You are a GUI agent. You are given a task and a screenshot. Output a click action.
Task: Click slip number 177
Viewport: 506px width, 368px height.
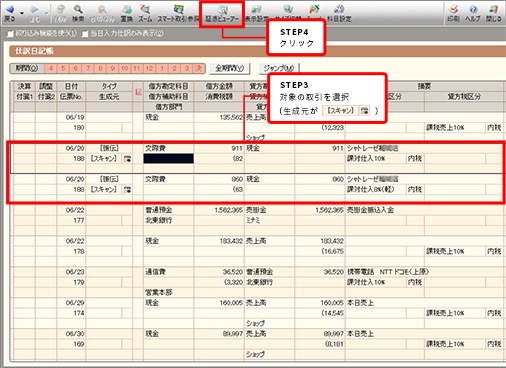(79, 220)
